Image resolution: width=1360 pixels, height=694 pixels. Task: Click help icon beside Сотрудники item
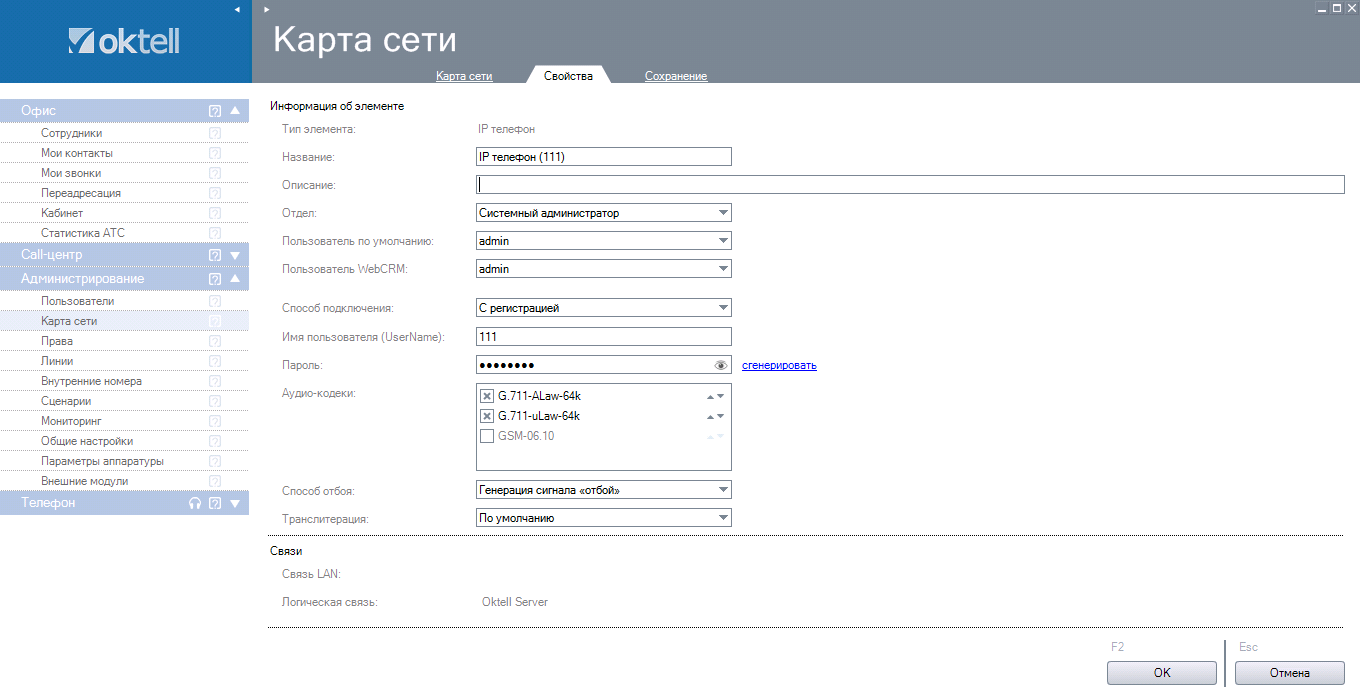(214, 133)
